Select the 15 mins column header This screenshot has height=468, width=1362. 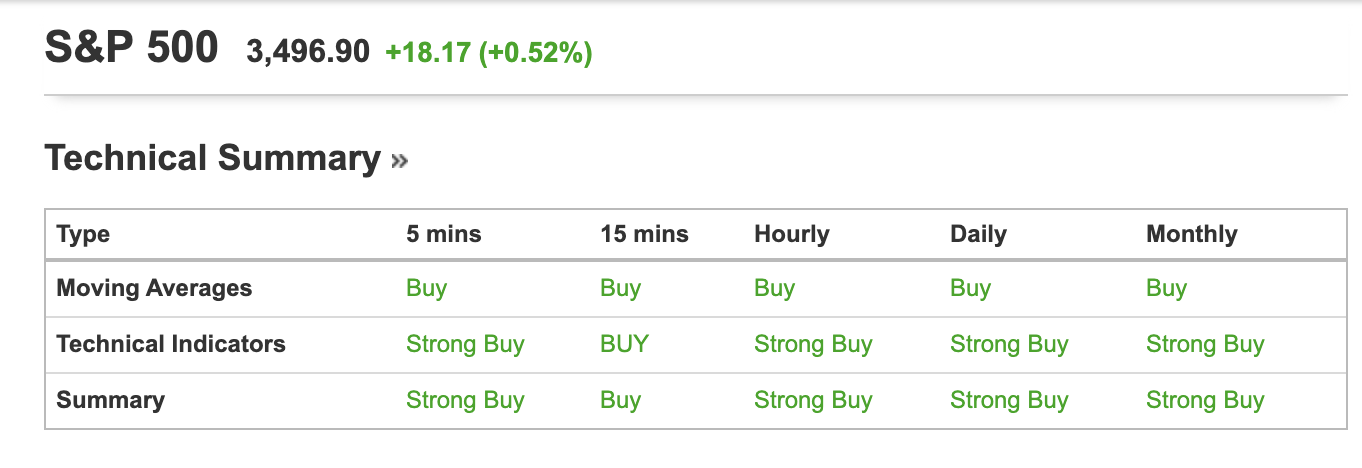click(644, 235)
